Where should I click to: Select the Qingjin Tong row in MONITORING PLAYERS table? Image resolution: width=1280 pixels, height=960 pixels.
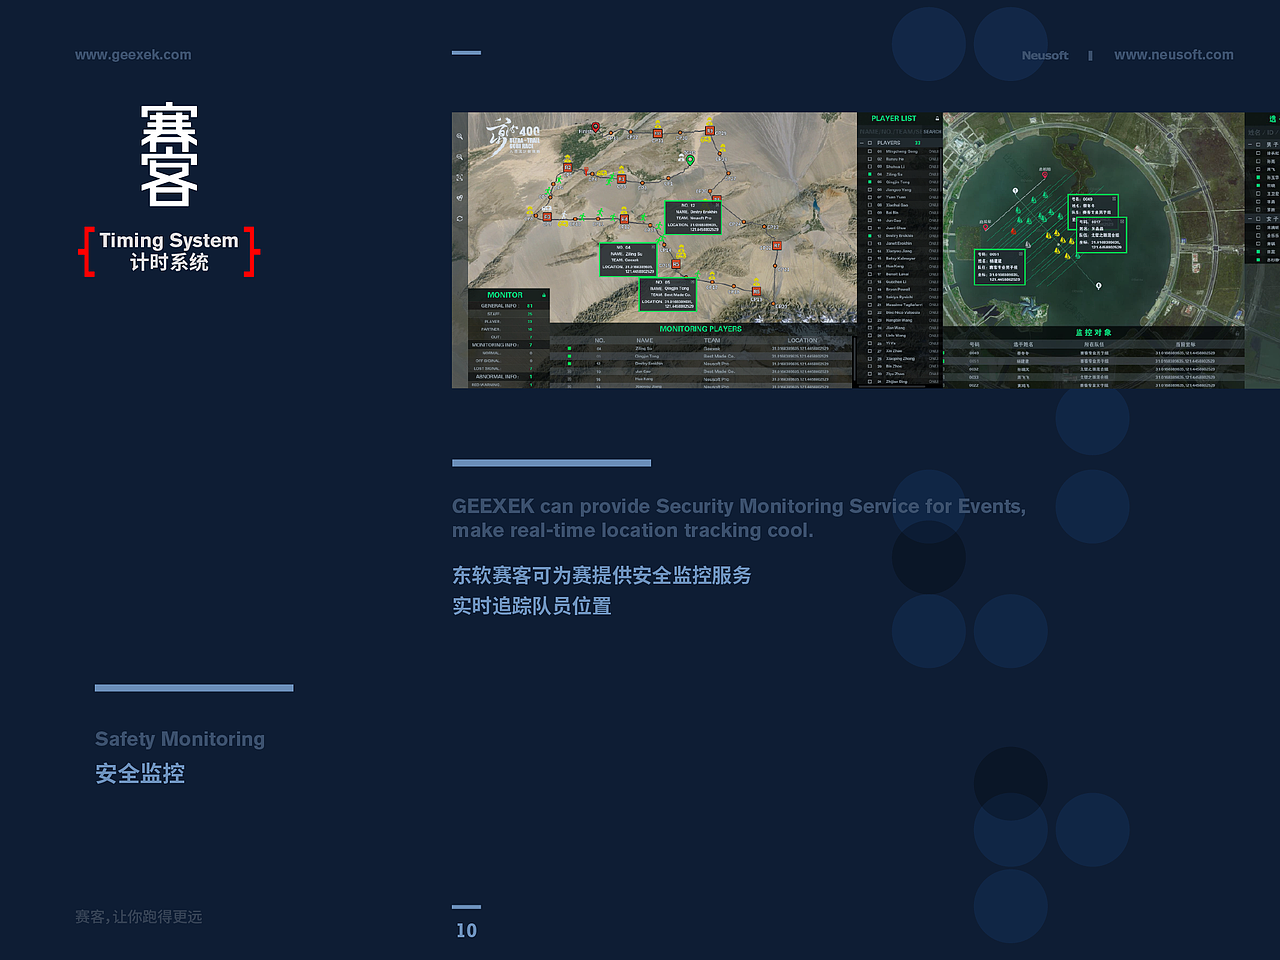click(x=700, y=356)
